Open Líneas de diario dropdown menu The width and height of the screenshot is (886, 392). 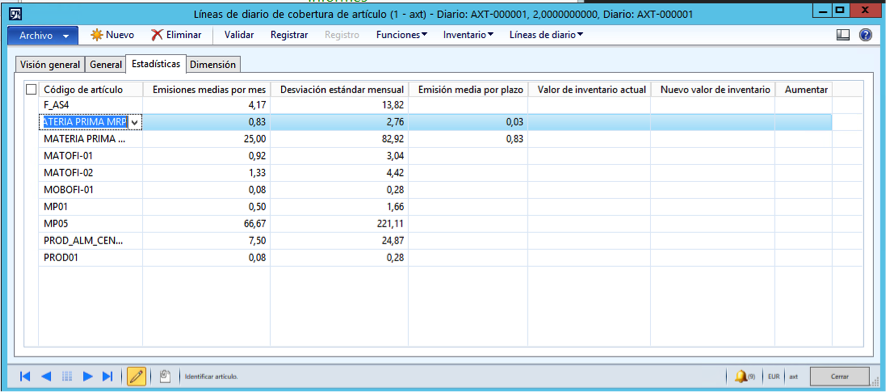(x=546, y=35)
